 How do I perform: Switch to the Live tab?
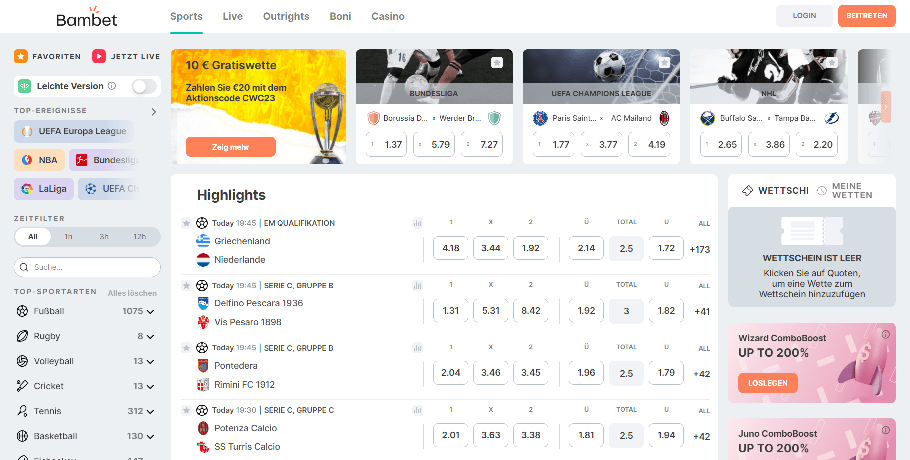coord(233,16)
